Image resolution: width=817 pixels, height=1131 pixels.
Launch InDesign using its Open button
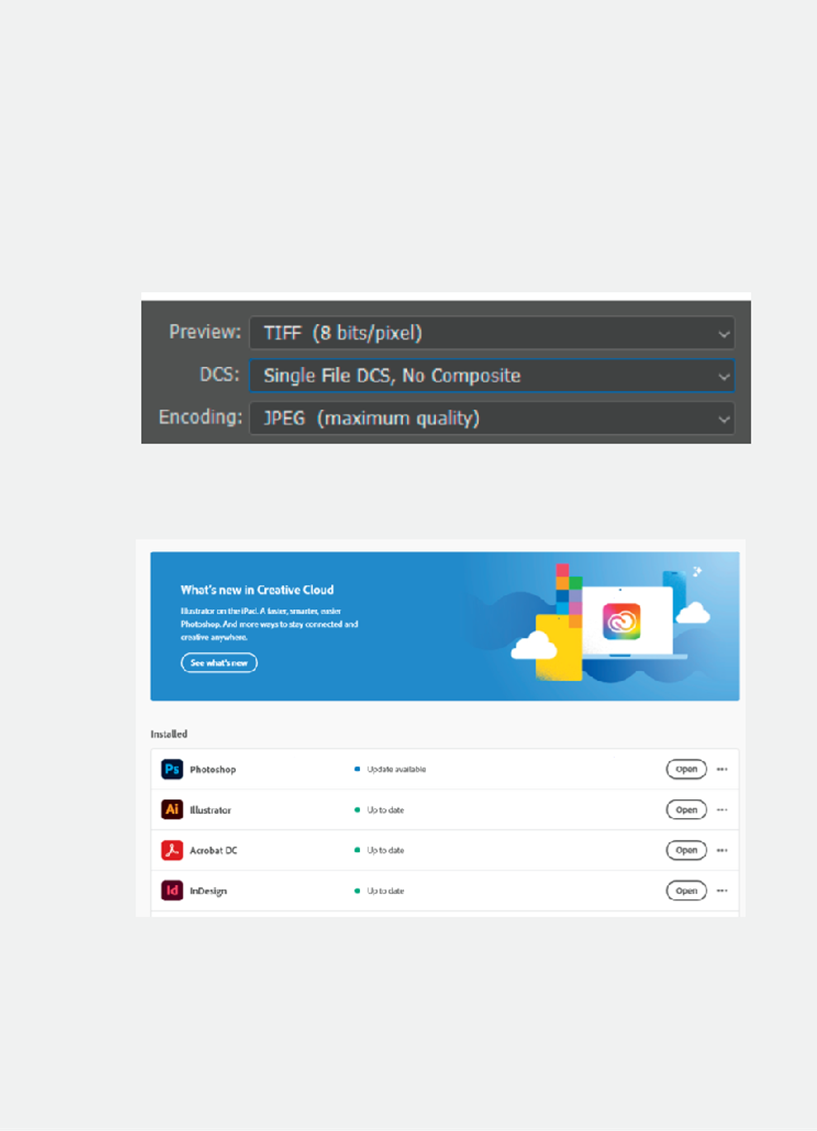pyautogui.click(x=686, y=890)
